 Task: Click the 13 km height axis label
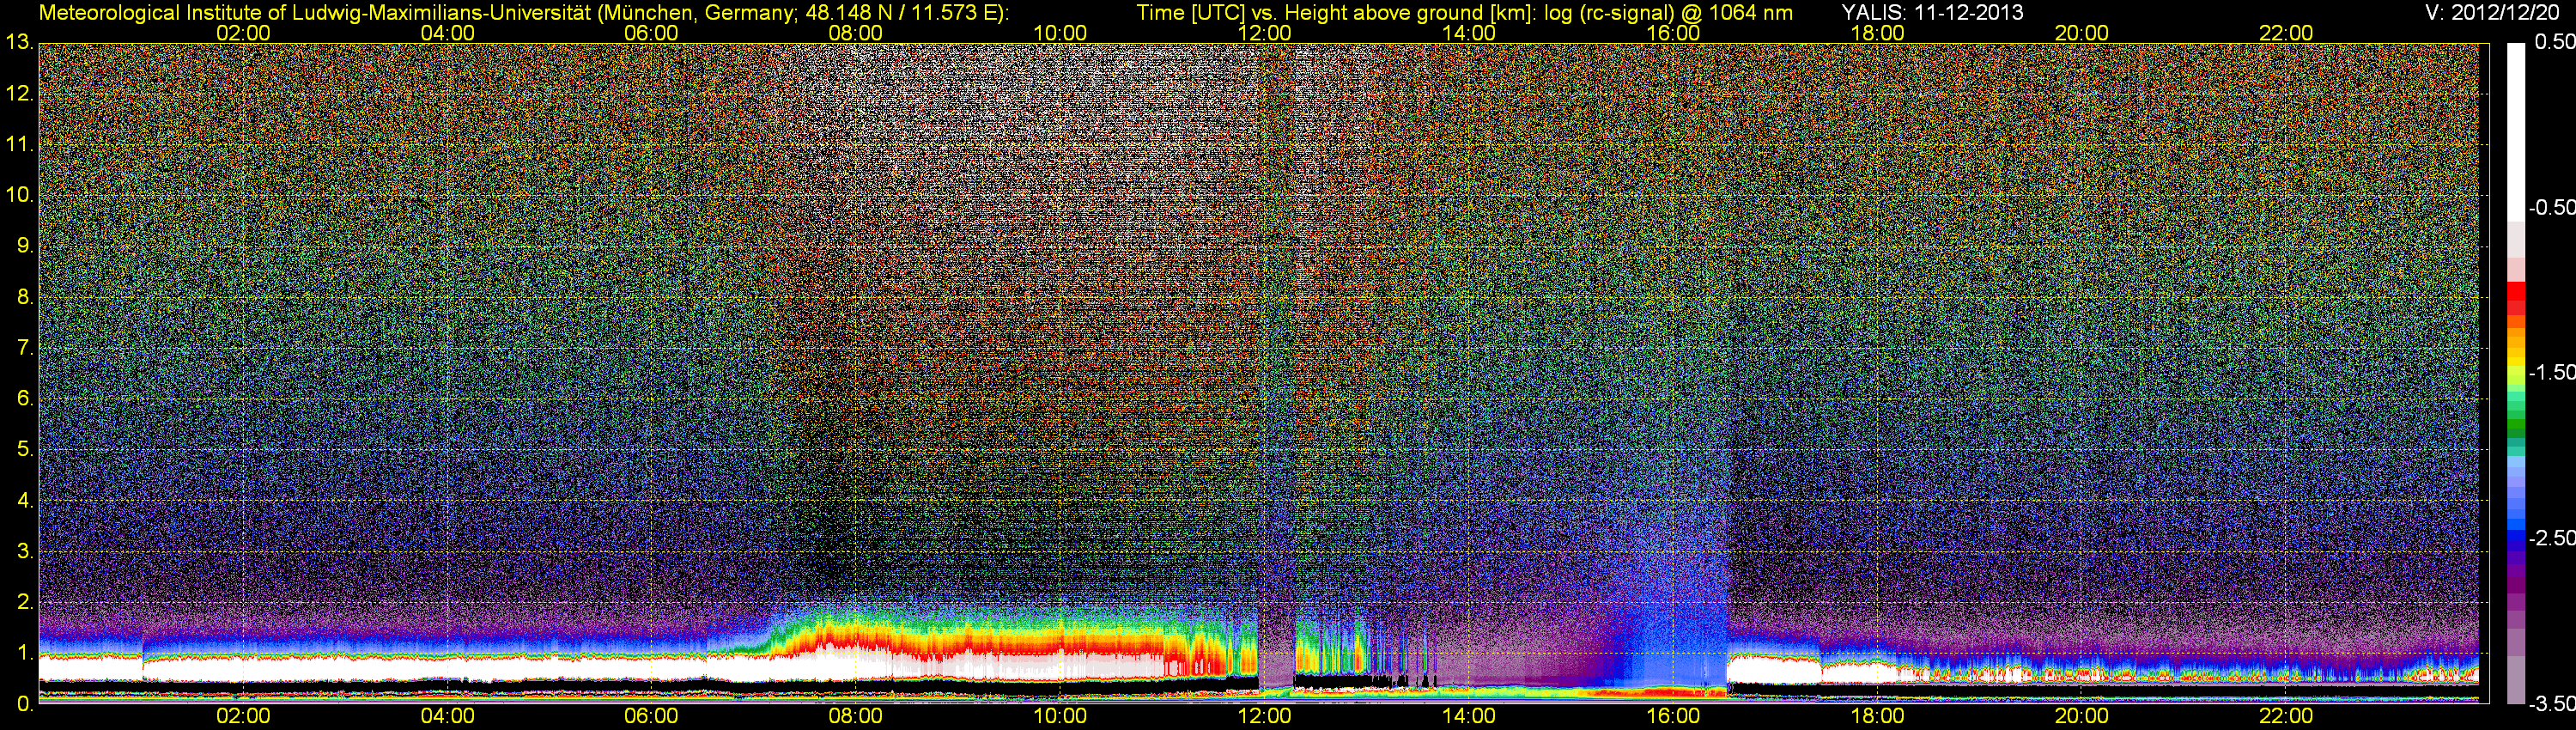[x=19, y=42]
